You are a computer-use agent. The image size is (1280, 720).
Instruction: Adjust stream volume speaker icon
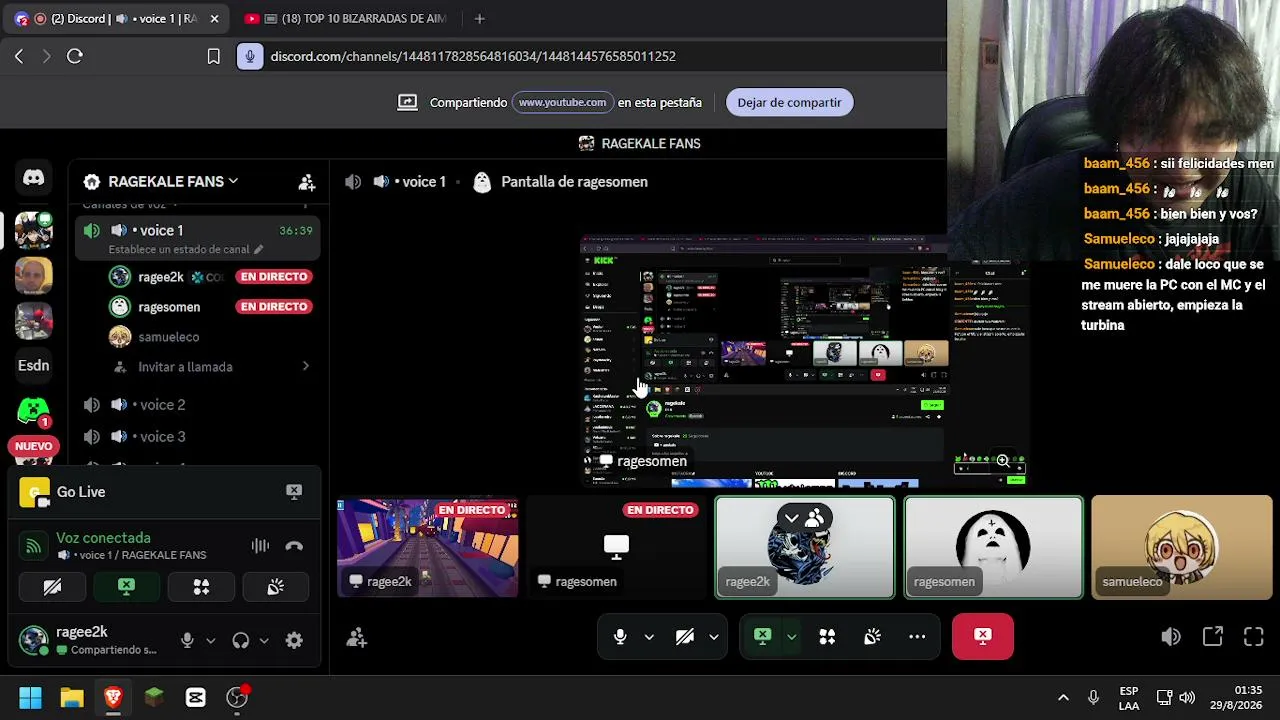[1171, 637]
